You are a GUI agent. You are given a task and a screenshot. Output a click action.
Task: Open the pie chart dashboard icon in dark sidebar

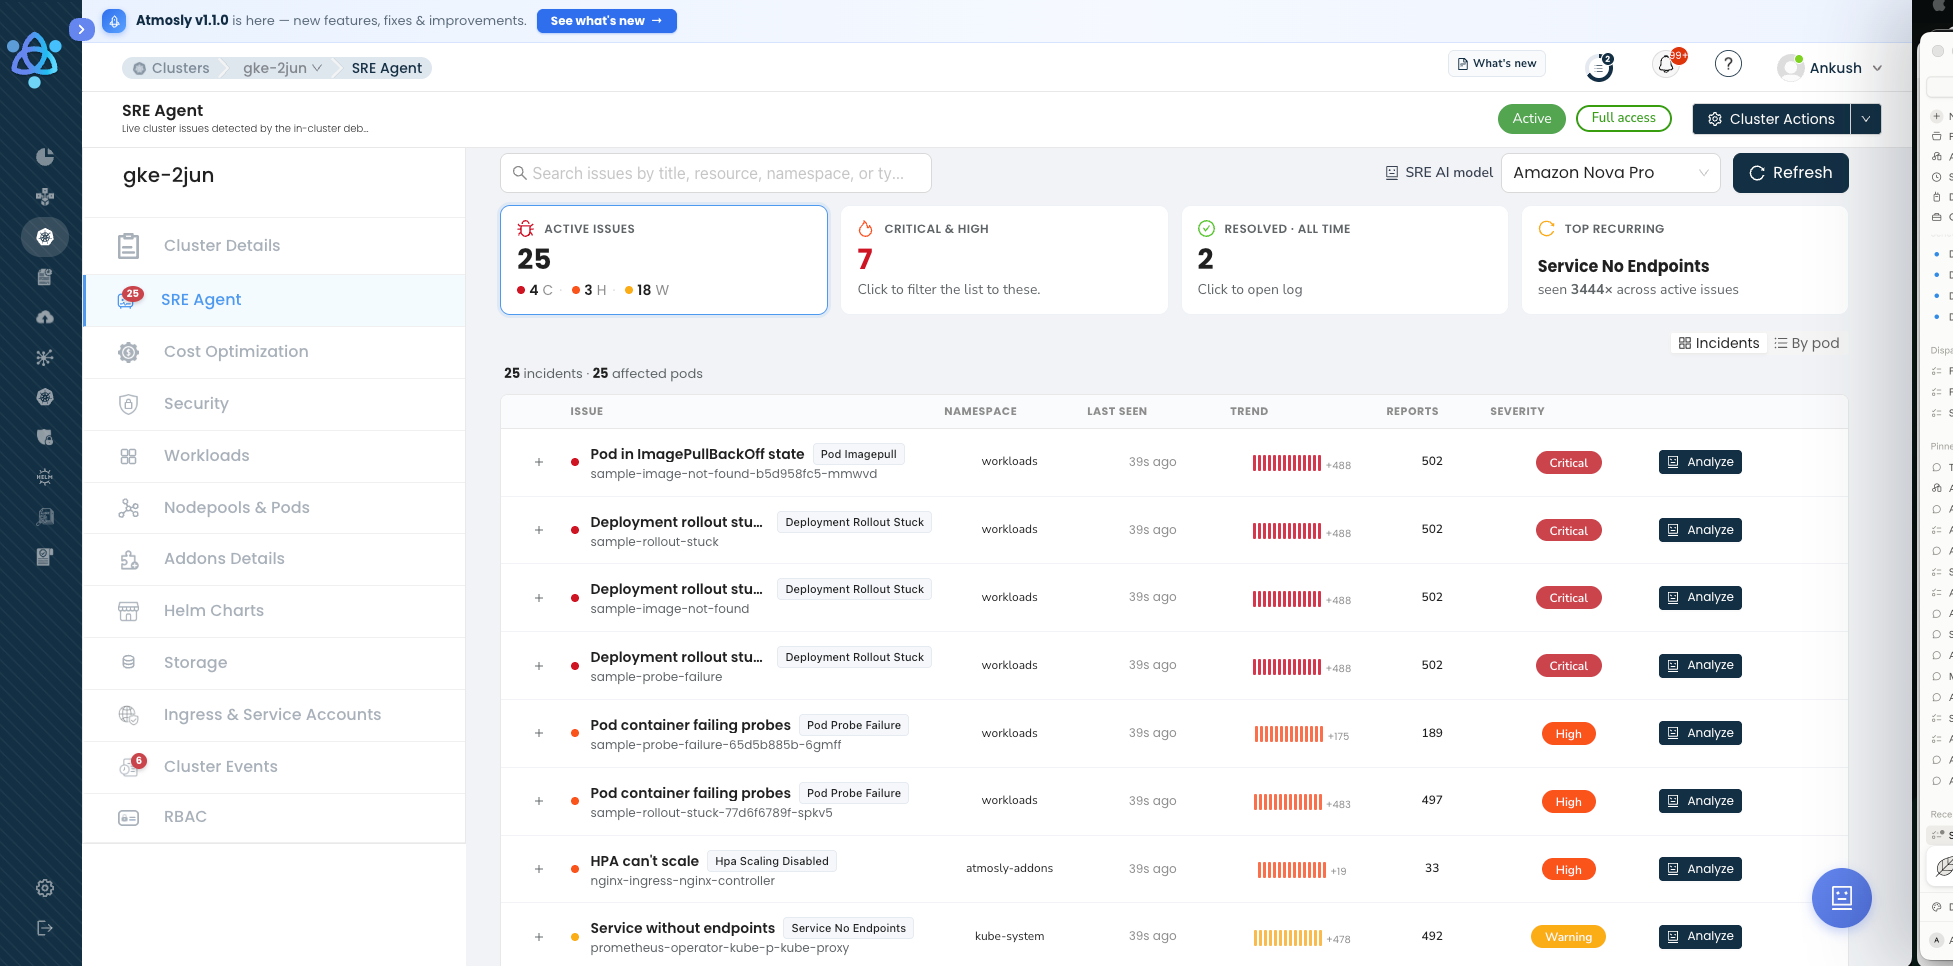pyautogui.click(x=45, y=157)
